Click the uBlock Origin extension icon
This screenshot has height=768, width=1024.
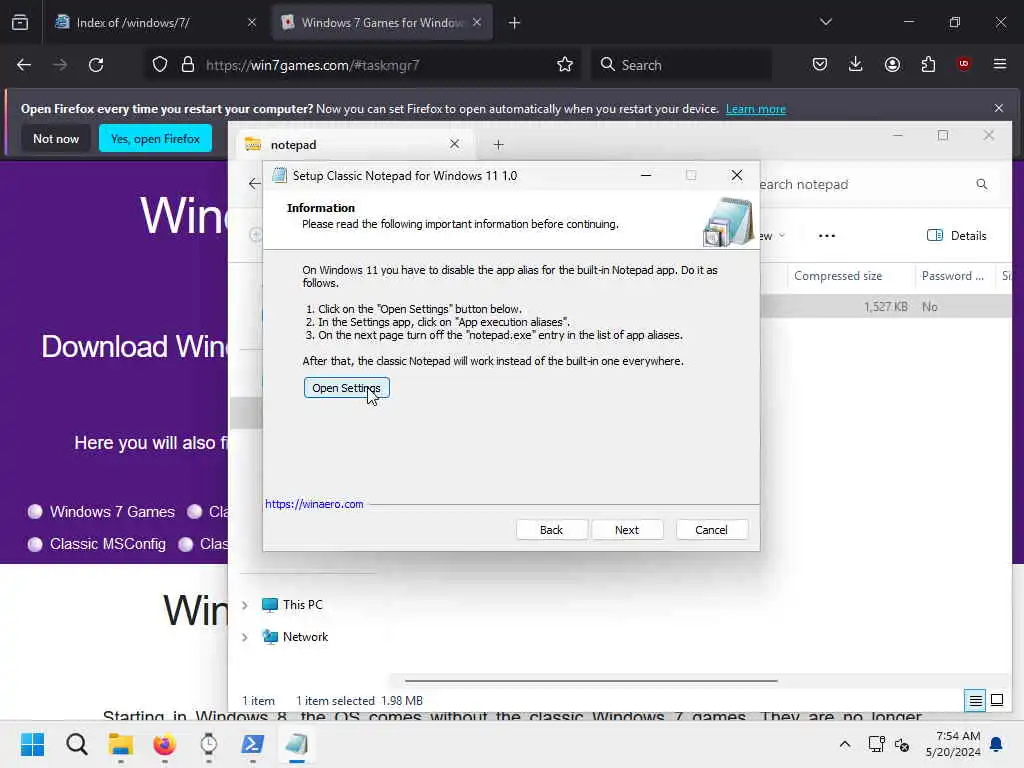pos(964,64)
